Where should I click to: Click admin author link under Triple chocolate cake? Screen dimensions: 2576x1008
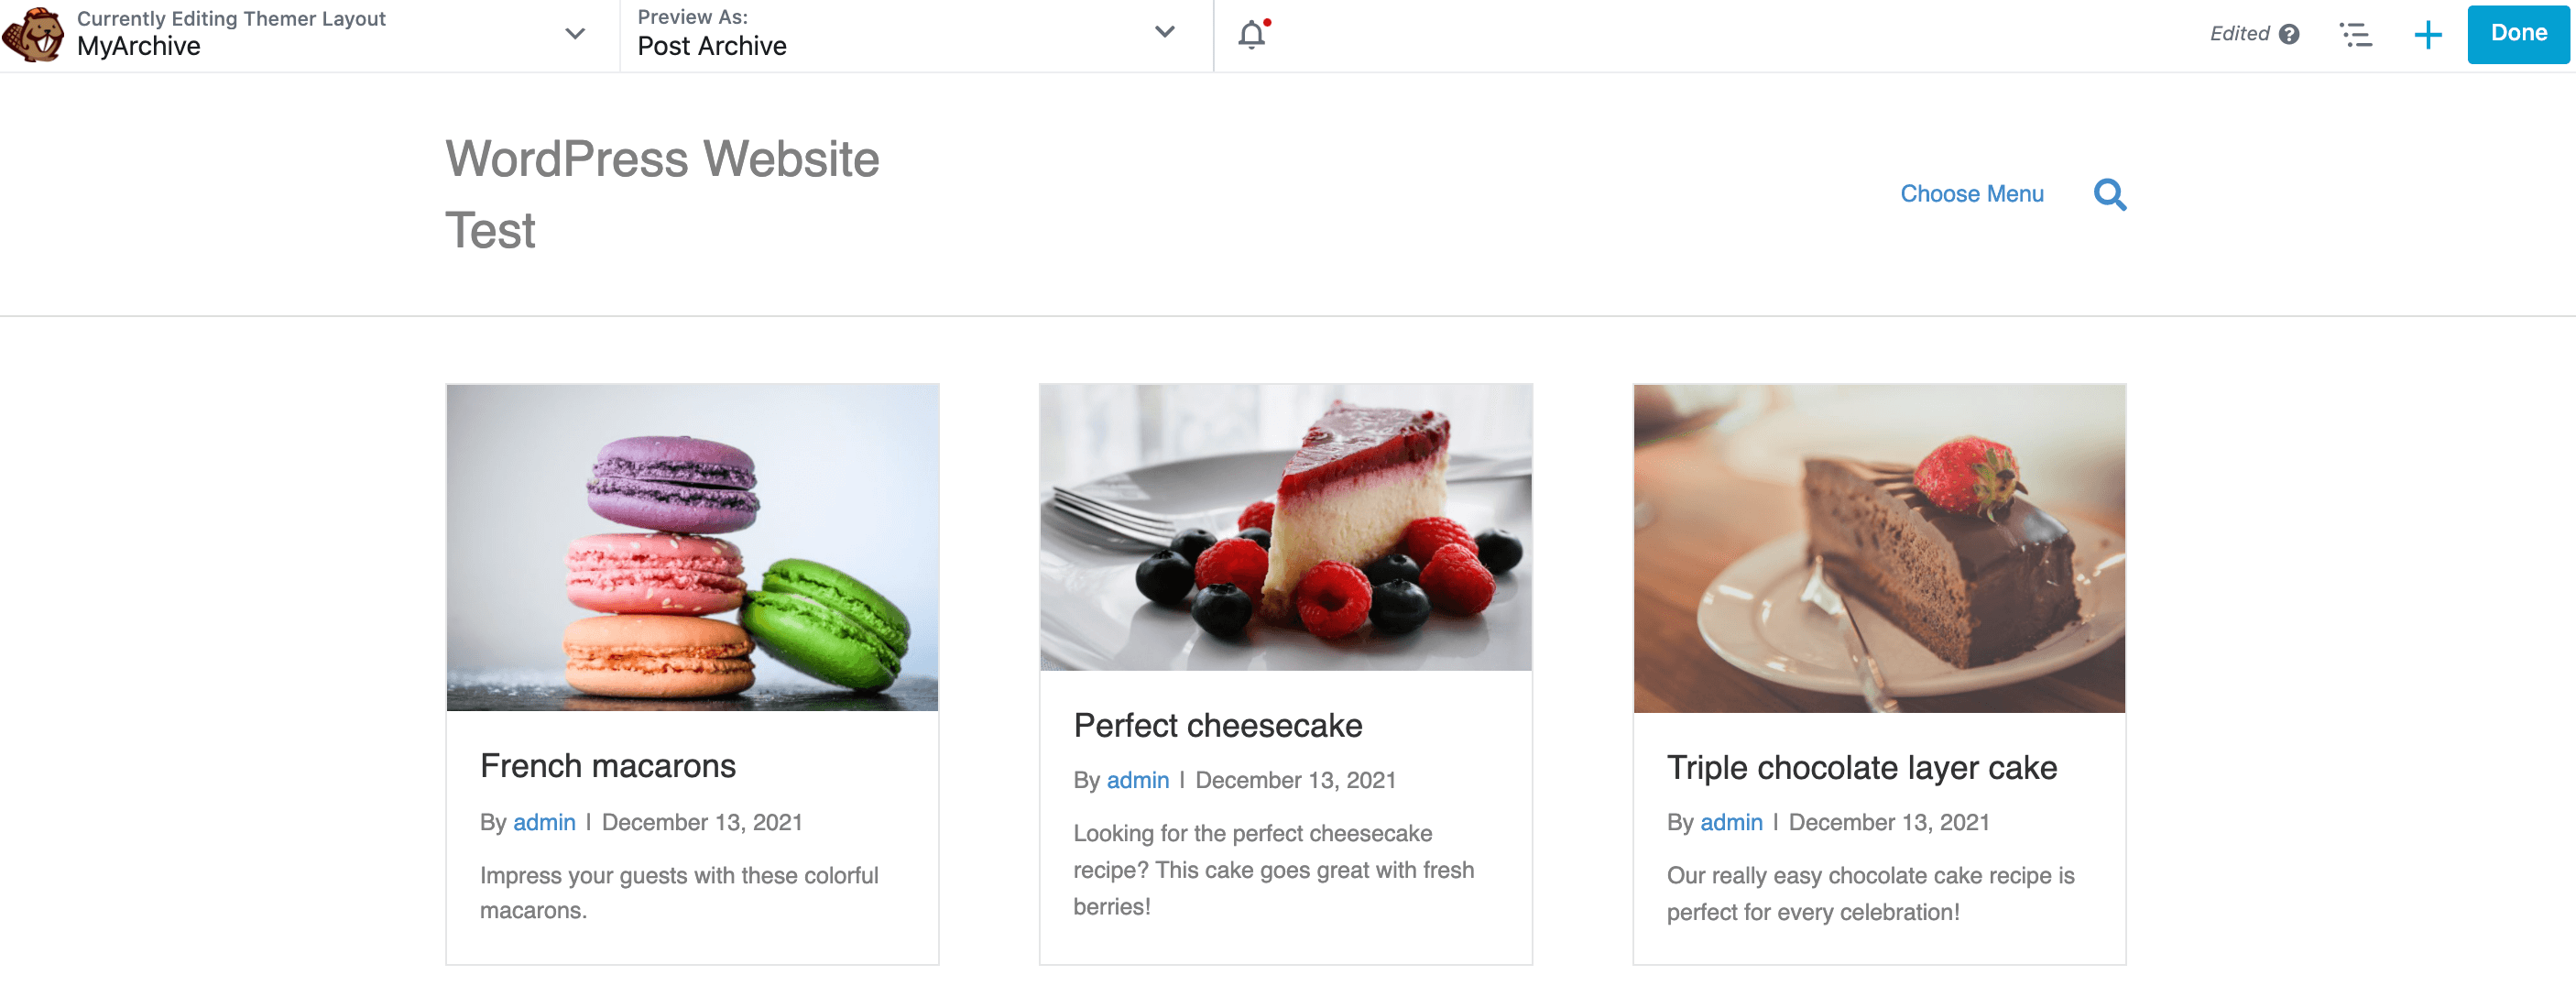point(1731,822)
